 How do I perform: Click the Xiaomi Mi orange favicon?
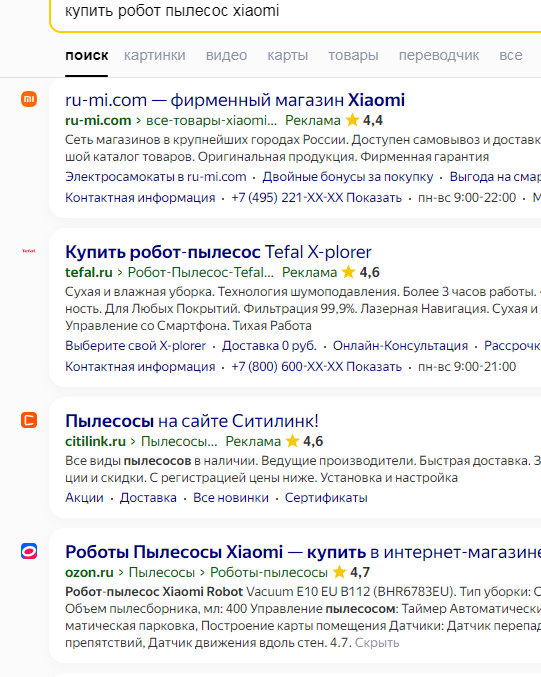click(x=29, y=99)
